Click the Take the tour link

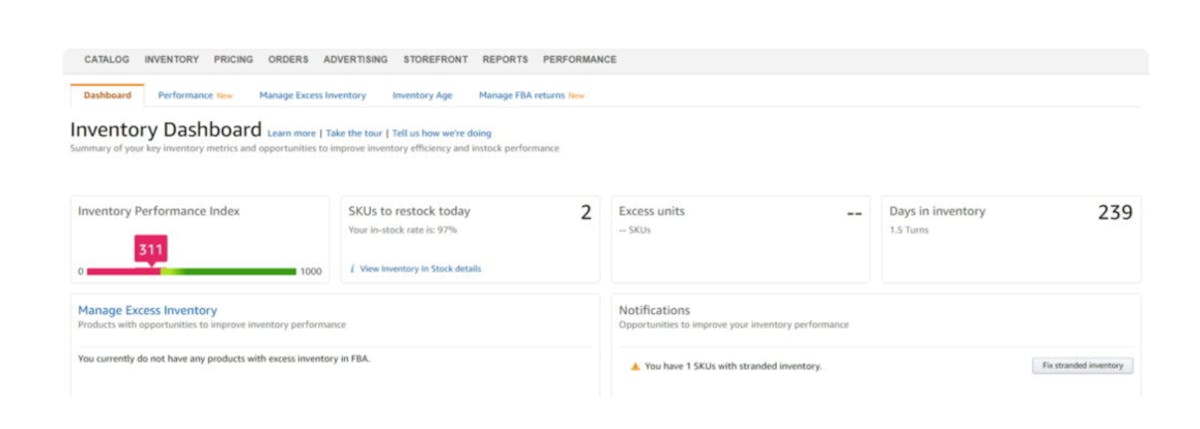coord(354,133)
